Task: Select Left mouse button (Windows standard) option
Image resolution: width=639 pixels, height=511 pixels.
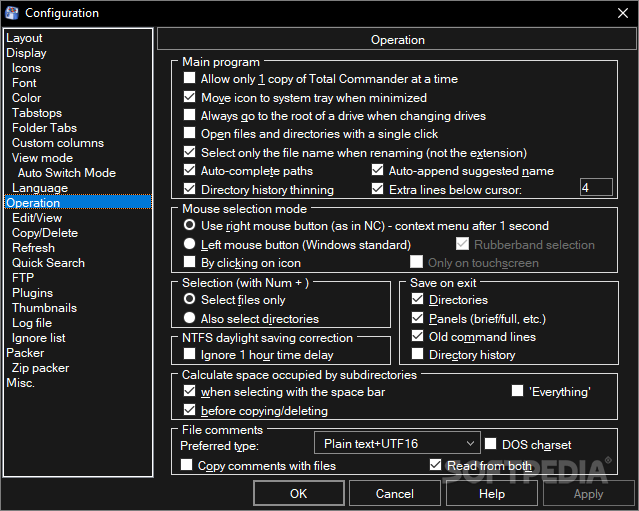Action: 189,244
